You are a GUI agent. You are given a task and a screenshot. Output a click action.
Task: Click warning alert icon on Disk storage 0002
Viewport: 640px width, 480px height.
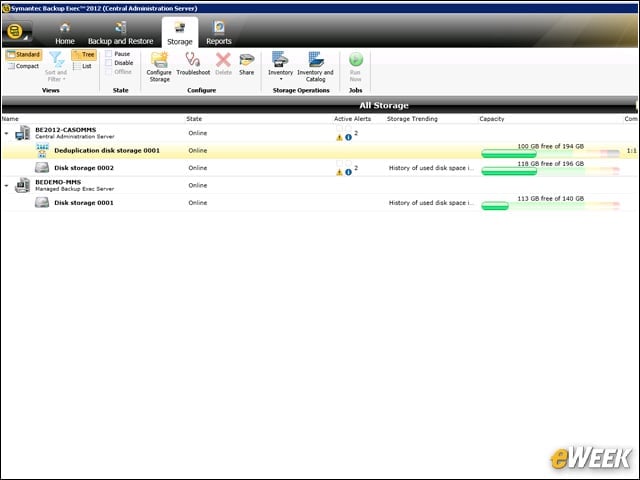pyautogui.click(x=339, y=172)
